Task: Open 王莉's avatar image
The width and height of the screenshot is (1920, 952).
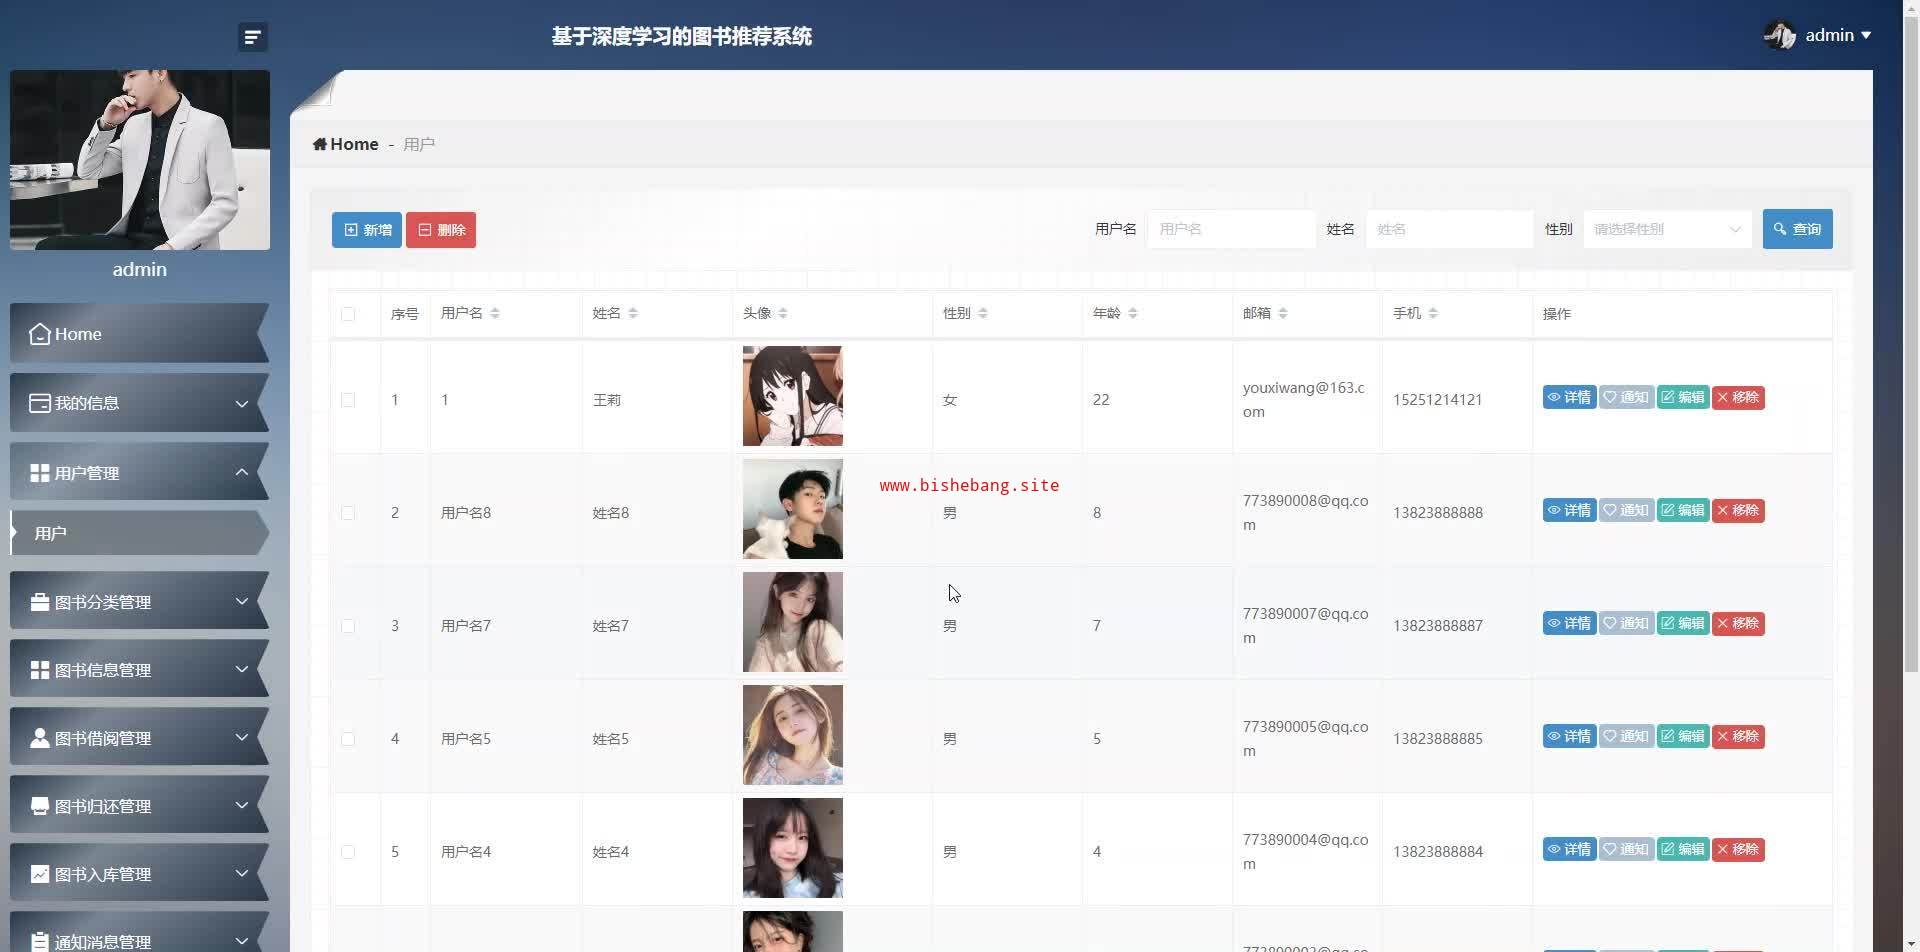Action: [793, 396]
